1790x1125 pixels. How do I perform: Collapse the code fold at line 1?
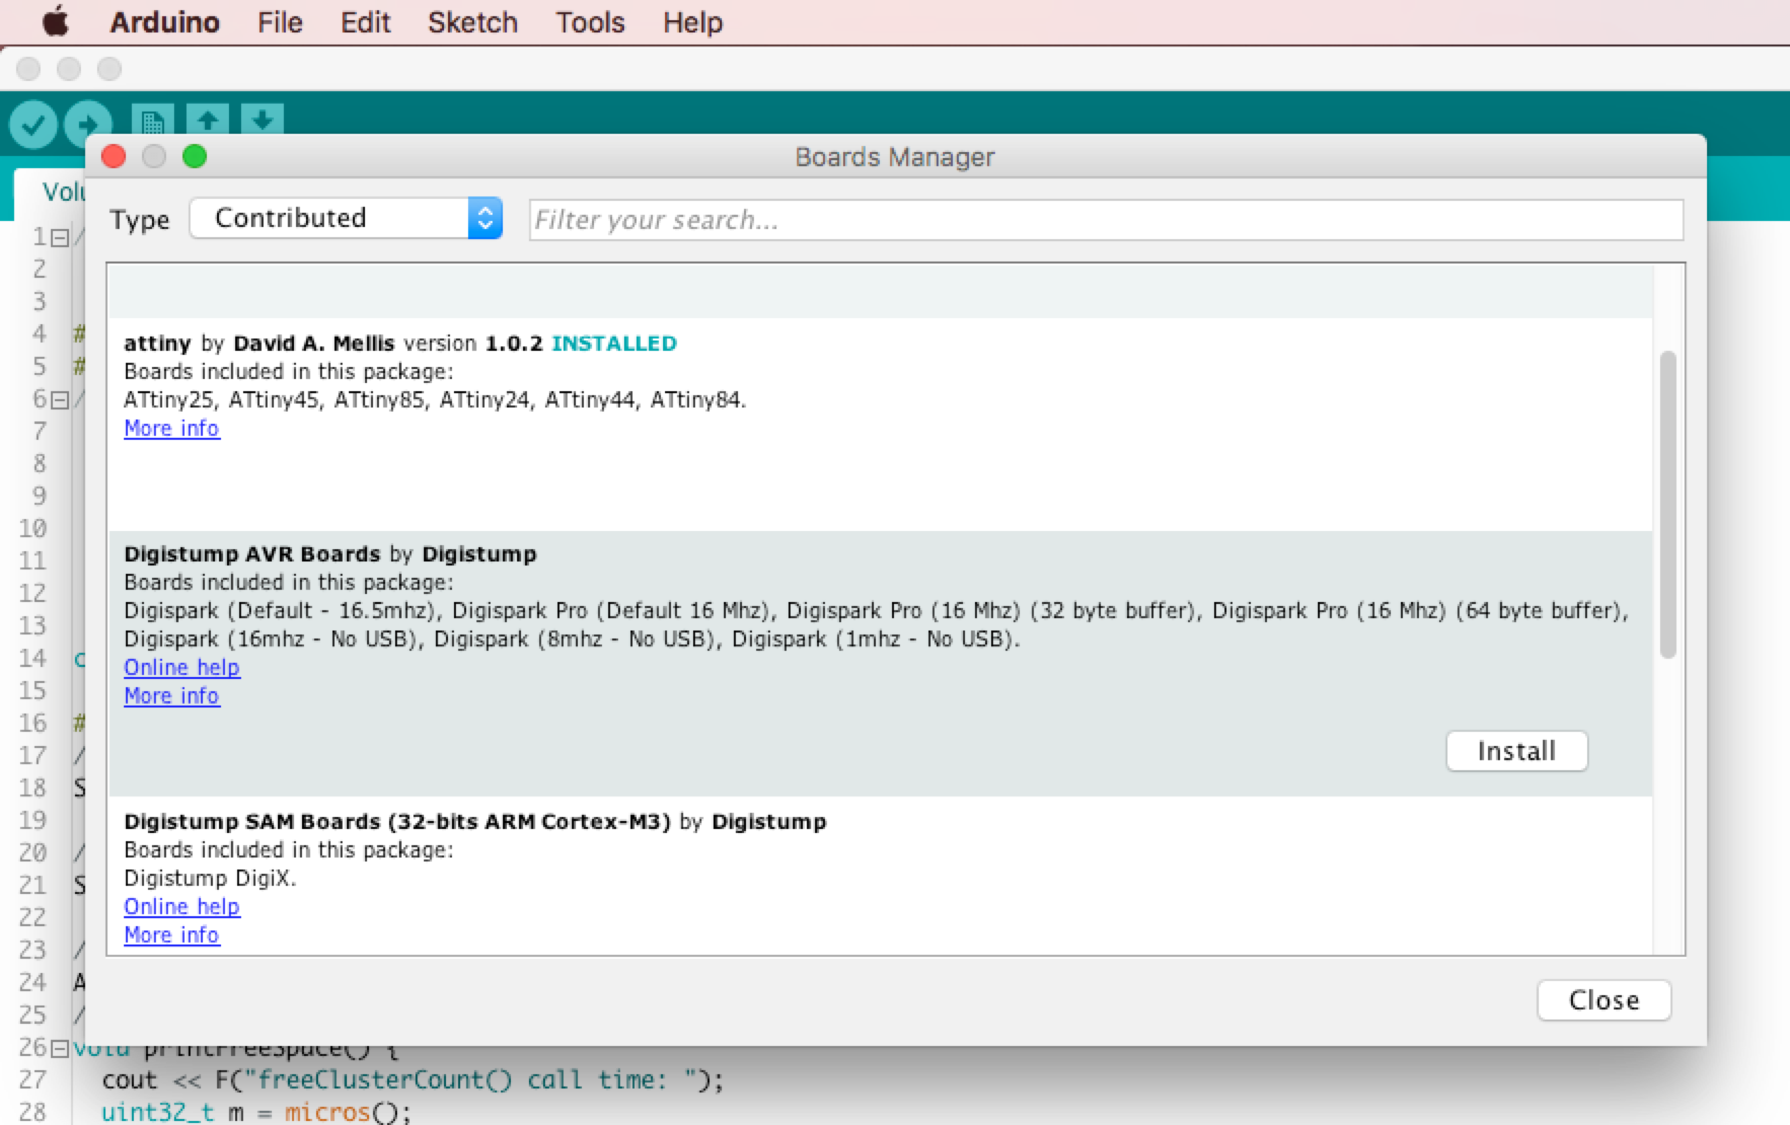click(60, 238)
